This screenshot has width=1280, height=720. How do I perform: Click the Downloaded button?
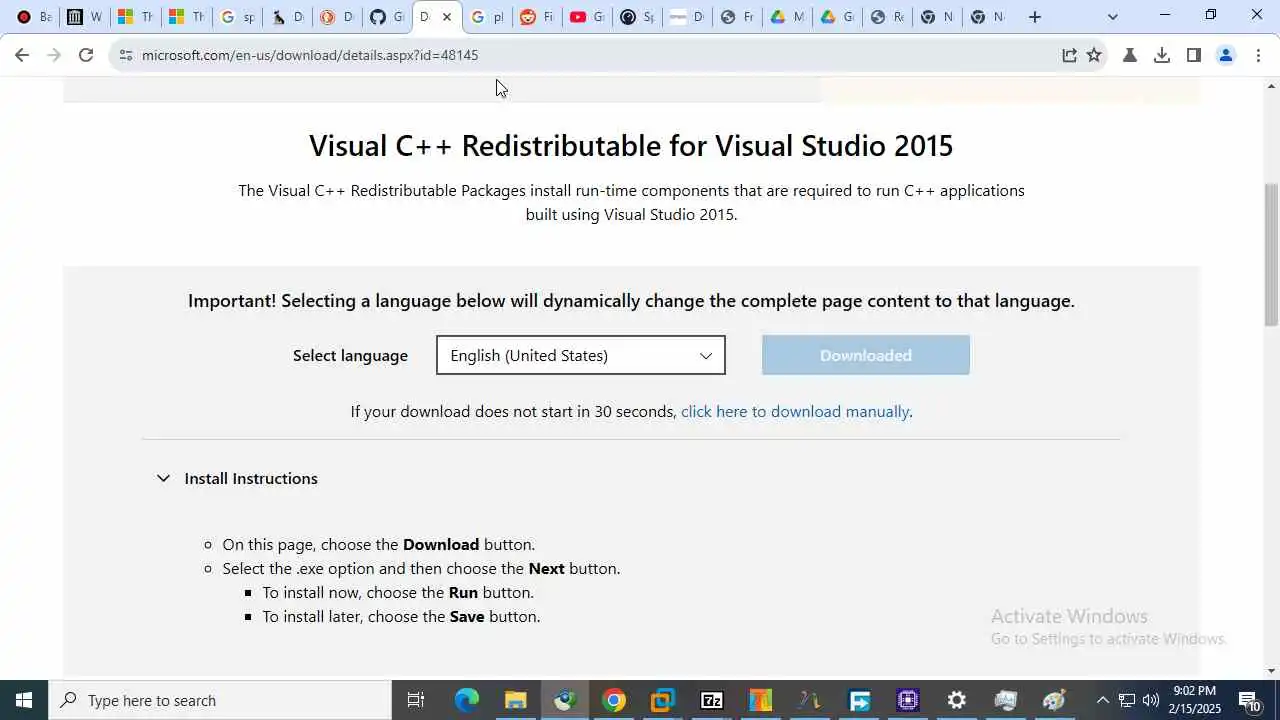pos(866,355)
